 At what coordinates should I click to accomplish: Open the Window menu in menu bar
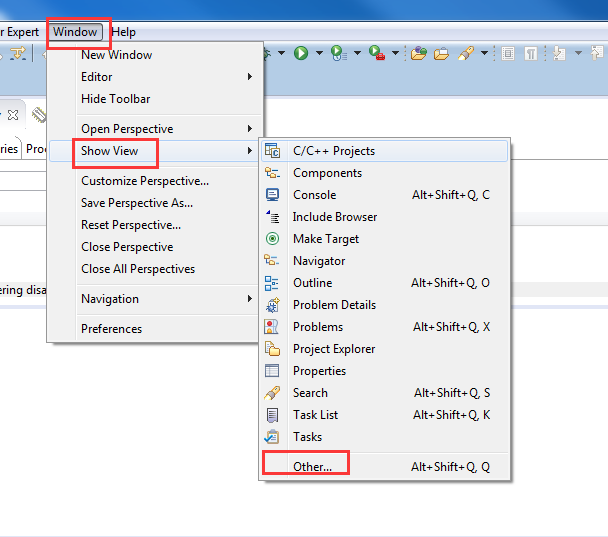click(76, 32)
